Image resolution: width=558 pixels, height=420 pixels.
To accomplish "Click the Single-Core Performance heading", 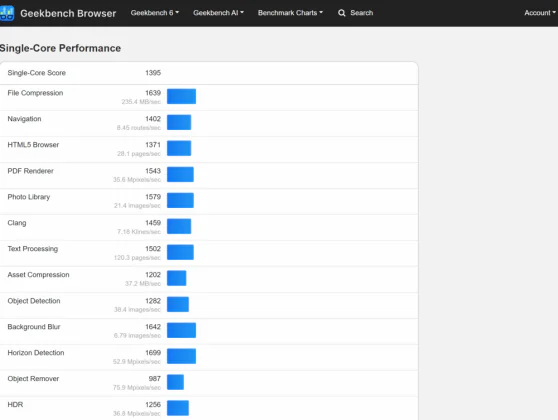I will 60,48.
